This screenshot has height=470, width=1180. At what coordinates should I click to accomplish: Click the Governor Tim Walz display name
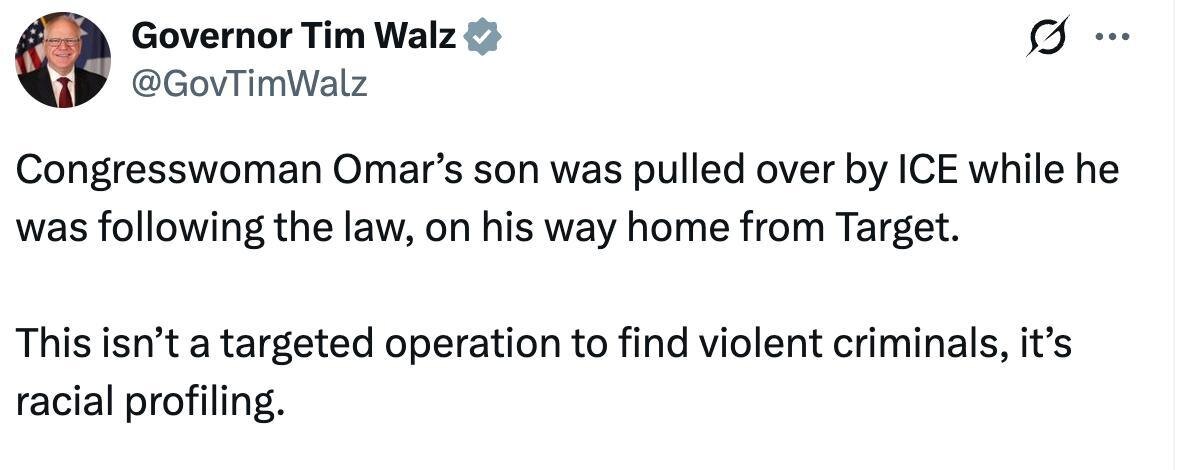(x=294, y=37)
